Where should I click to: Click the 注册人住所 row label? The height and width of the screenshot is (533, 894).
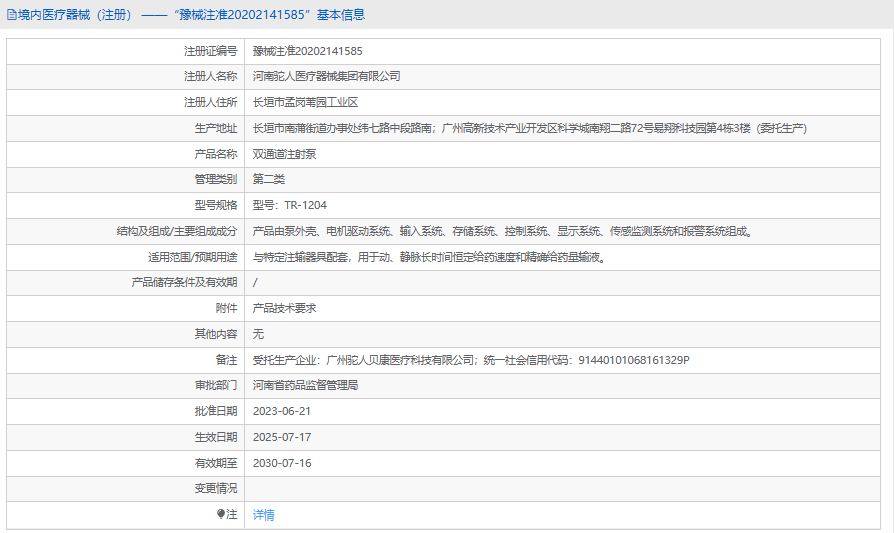tap(210, 103)
